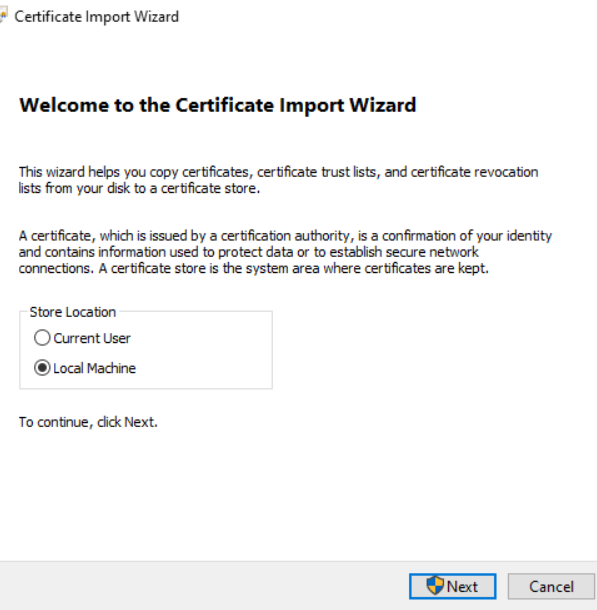Click the "Store Location" group label
This screenshot has height=610, width=597.
point(73,312)
